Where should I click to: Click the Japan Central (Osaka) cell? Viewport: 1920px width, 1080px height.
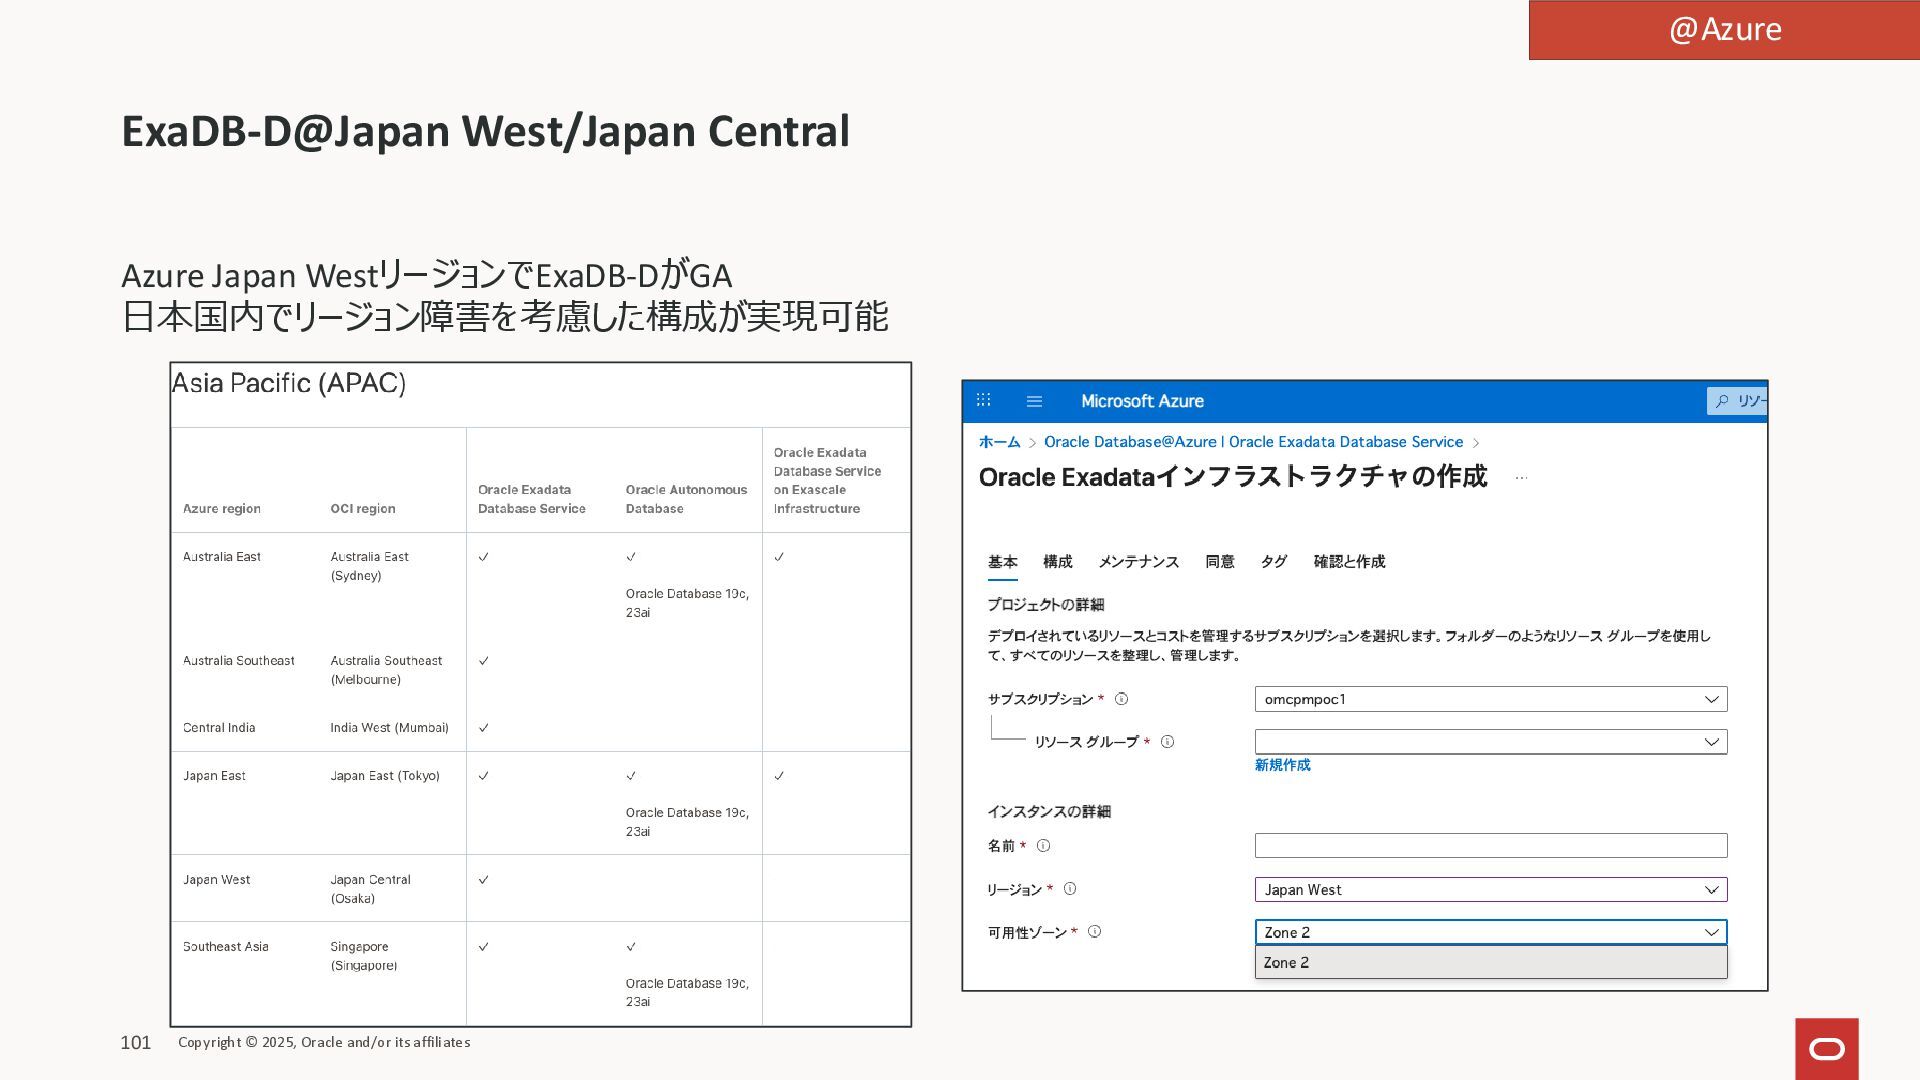(x=370, y=889)
